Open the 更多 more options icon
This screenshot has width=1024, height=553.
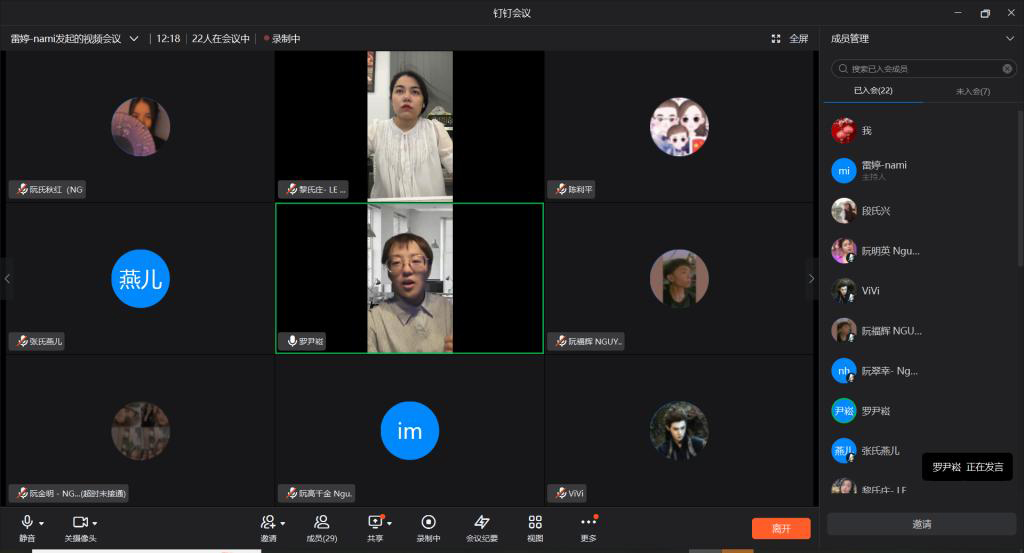point(588,523)
